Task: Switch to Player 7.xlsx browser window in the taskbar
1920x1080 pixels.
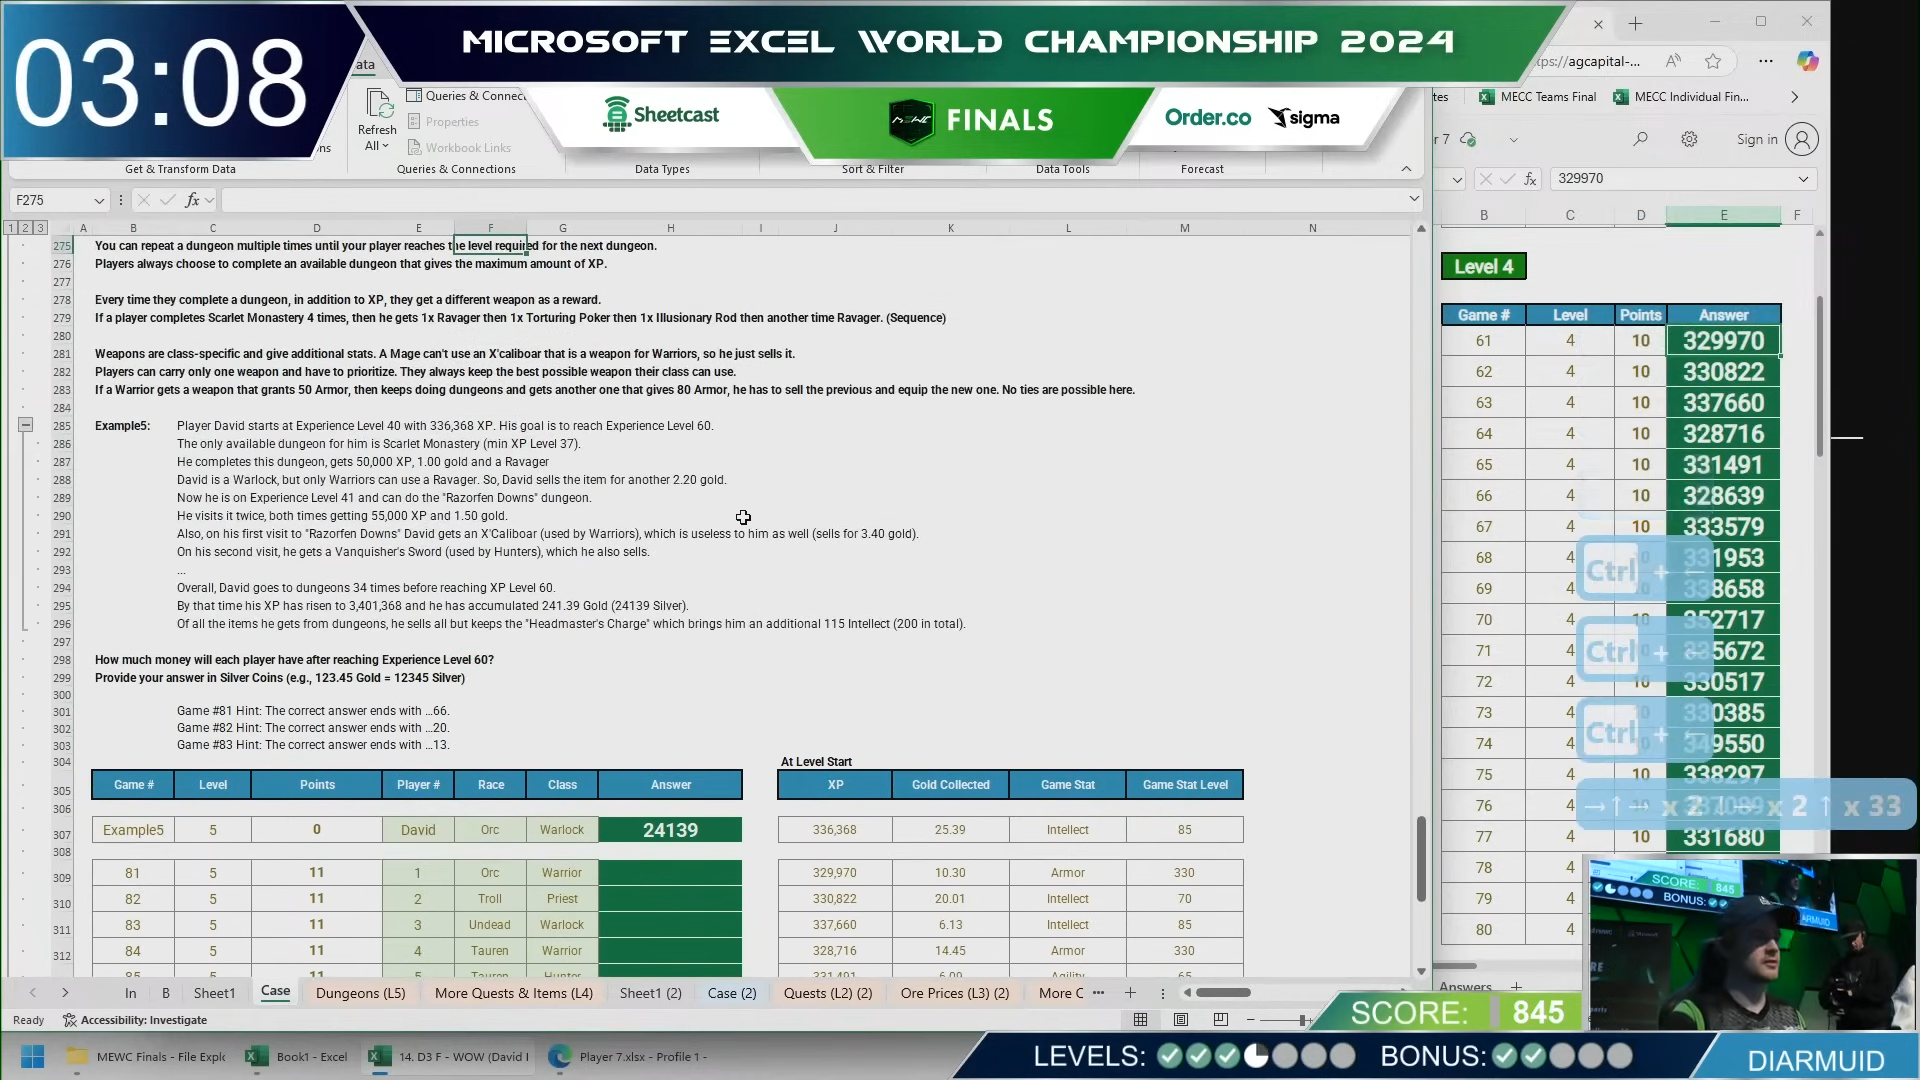Action: pos(630,1057)
